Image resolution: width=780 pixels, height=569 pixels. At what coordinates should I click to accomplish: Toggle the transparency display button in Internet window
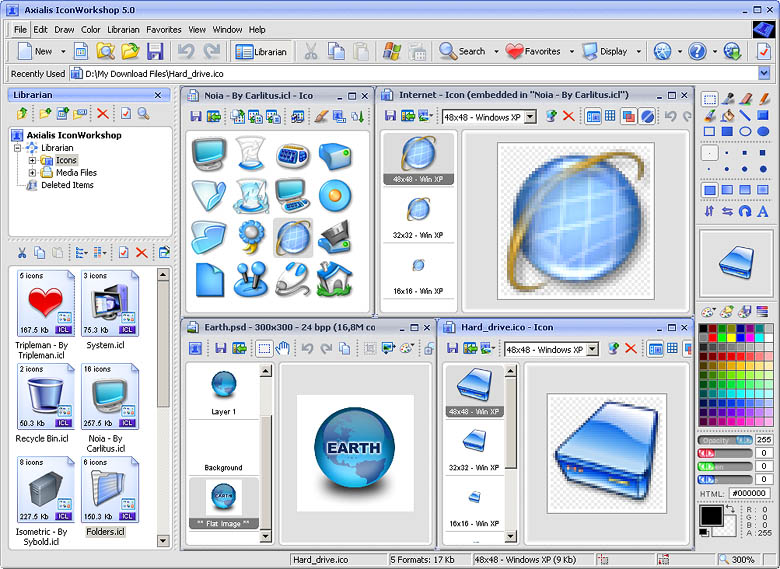pos(647,116)
